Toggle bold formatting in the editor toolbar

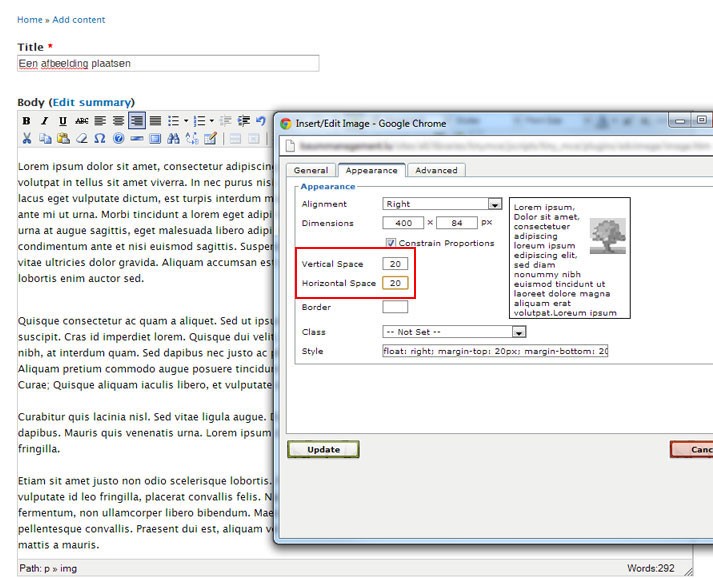point(27,121)
